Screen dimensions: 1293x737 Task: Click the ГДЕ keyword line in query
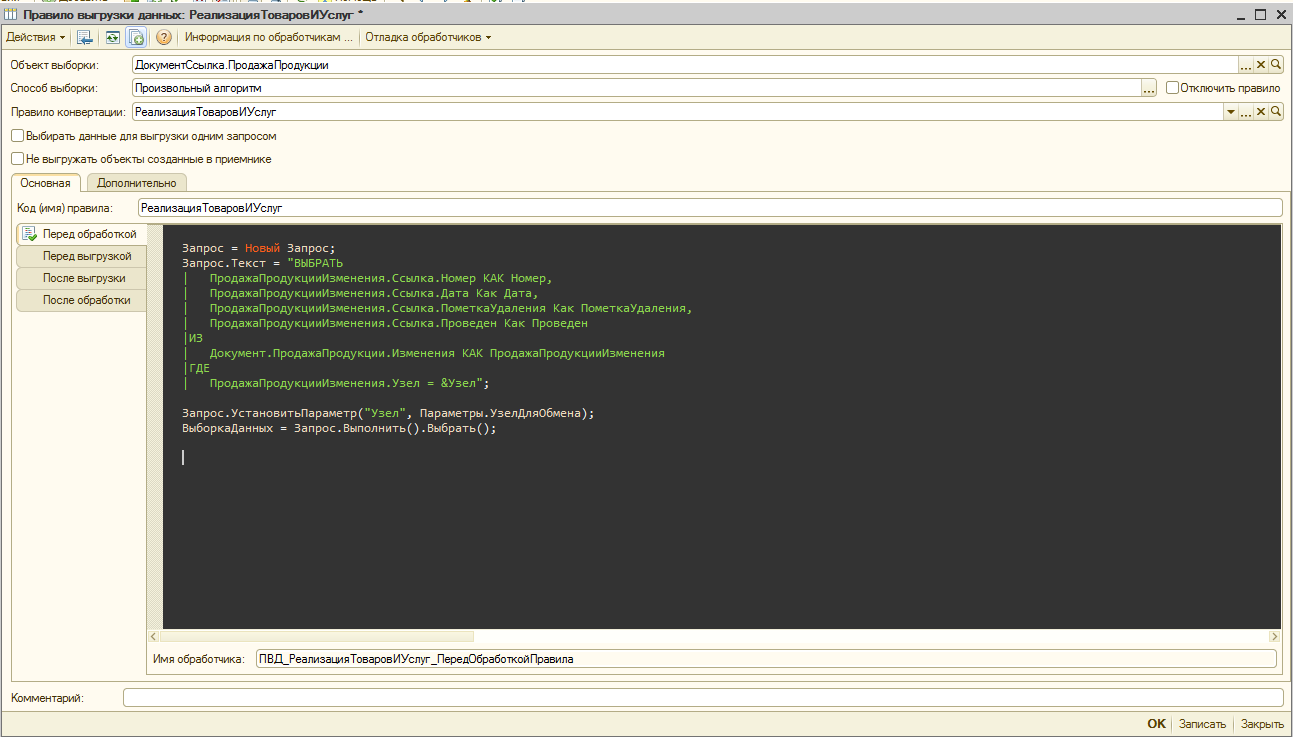click(198, 368)
